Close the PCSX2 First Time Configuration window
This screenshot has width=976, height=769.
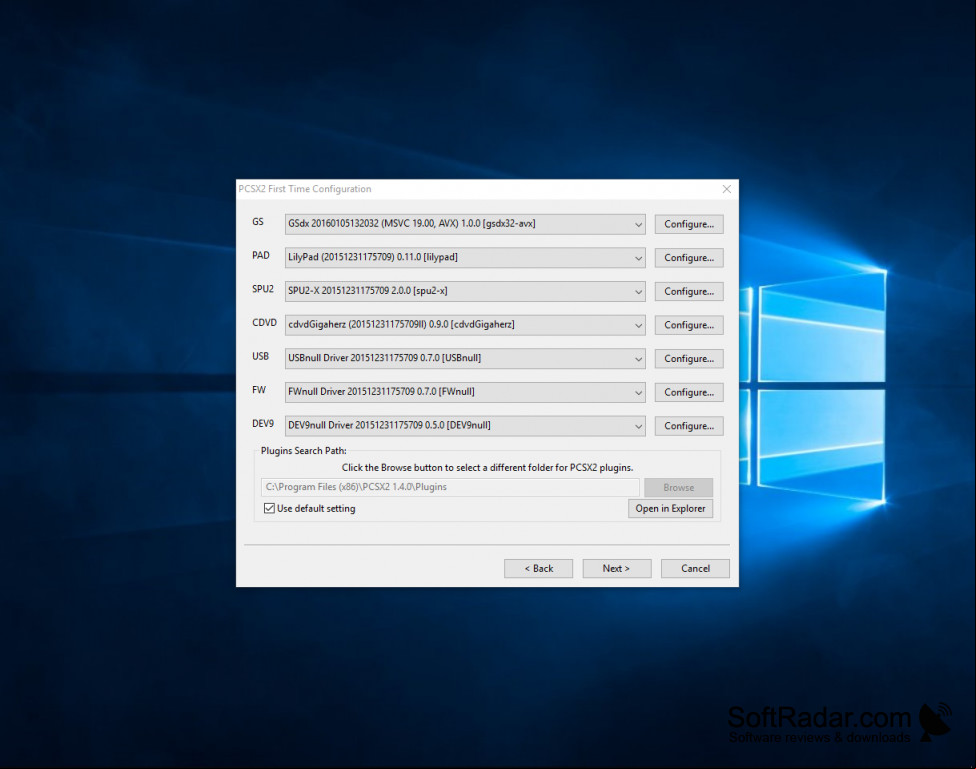click(x=726, y=189)
